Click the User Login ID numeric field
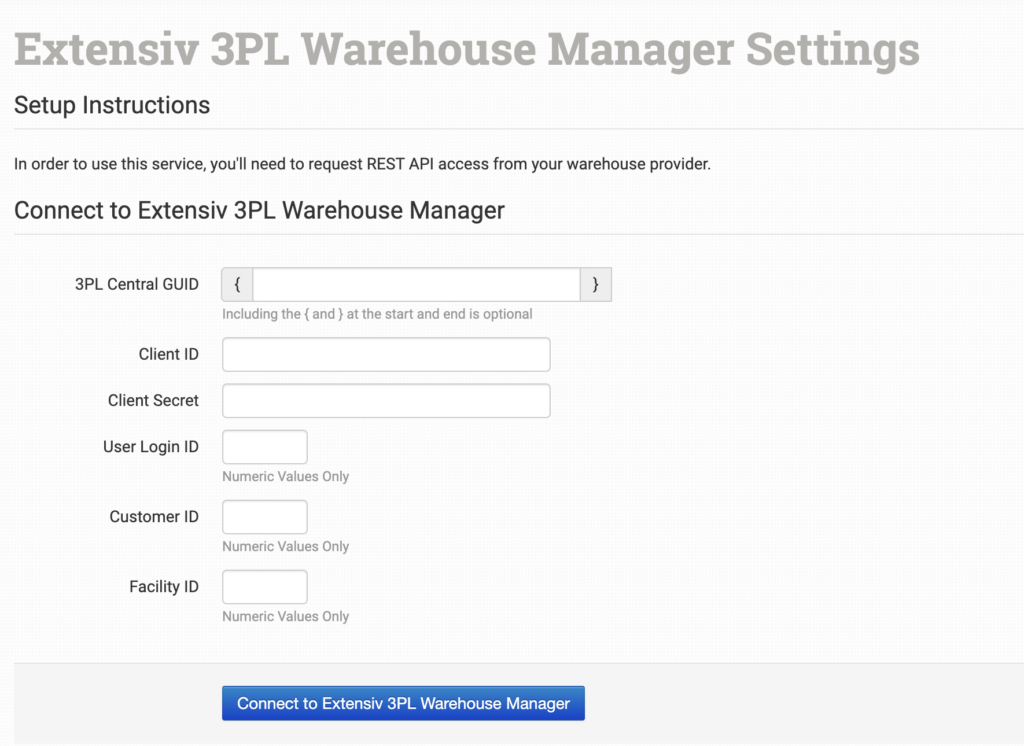1024x746 pixels. click(x=264, y=447)
